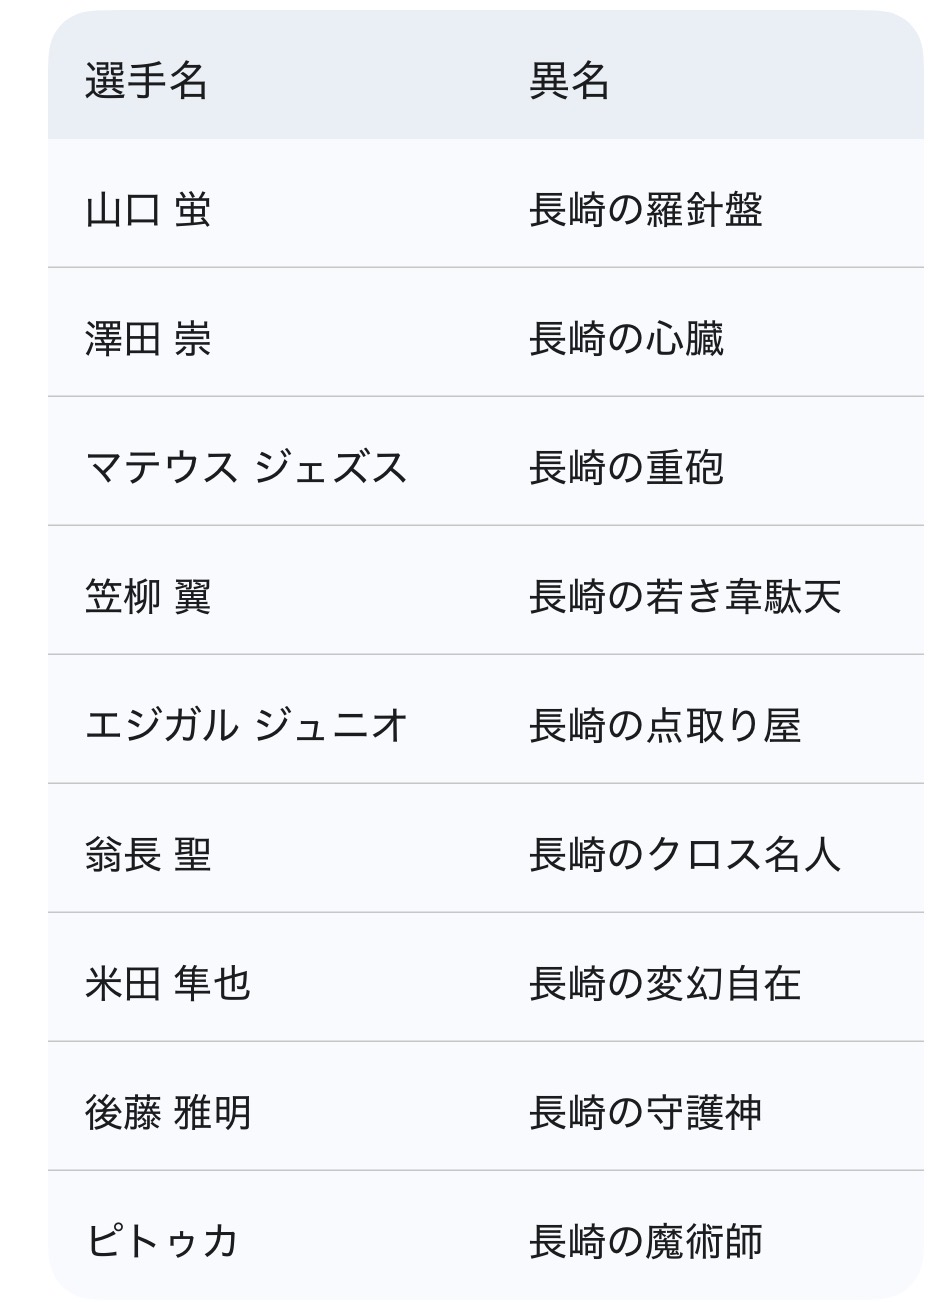Select player name 翁長 聖
The height and width of the screenshot is (1302, 945).
(x=148, y=855)
